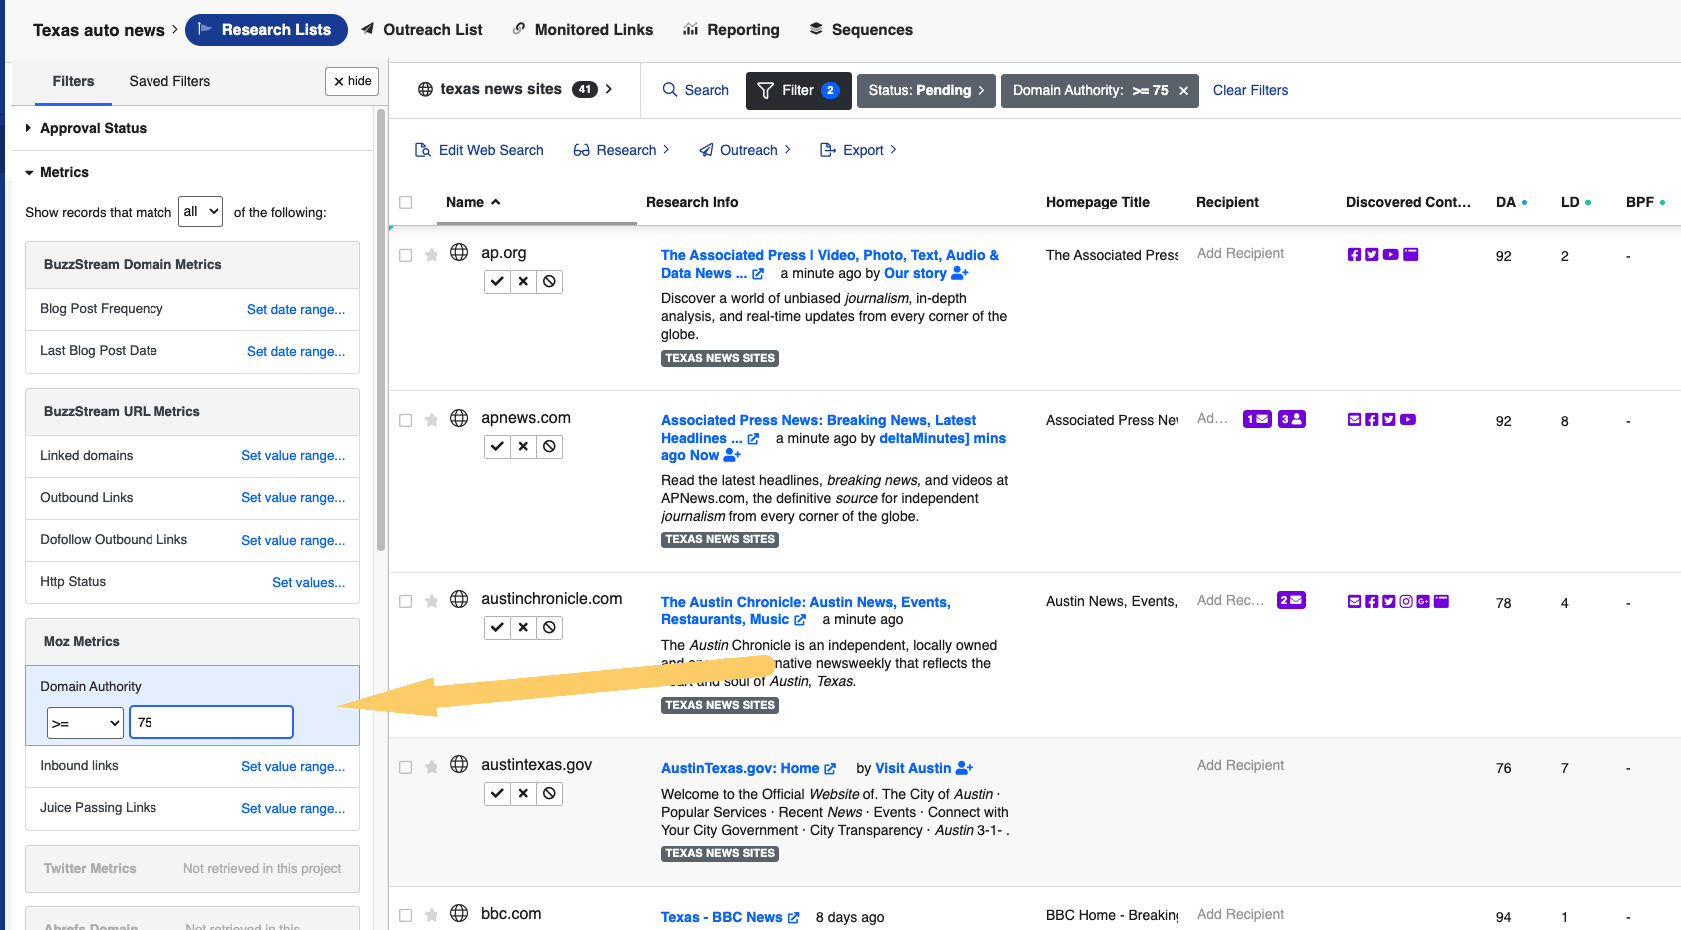The height and width of the screenshot is (930, 1681).
Task: Switch to the Saved Filters tab
Action: tap(169, 81)
